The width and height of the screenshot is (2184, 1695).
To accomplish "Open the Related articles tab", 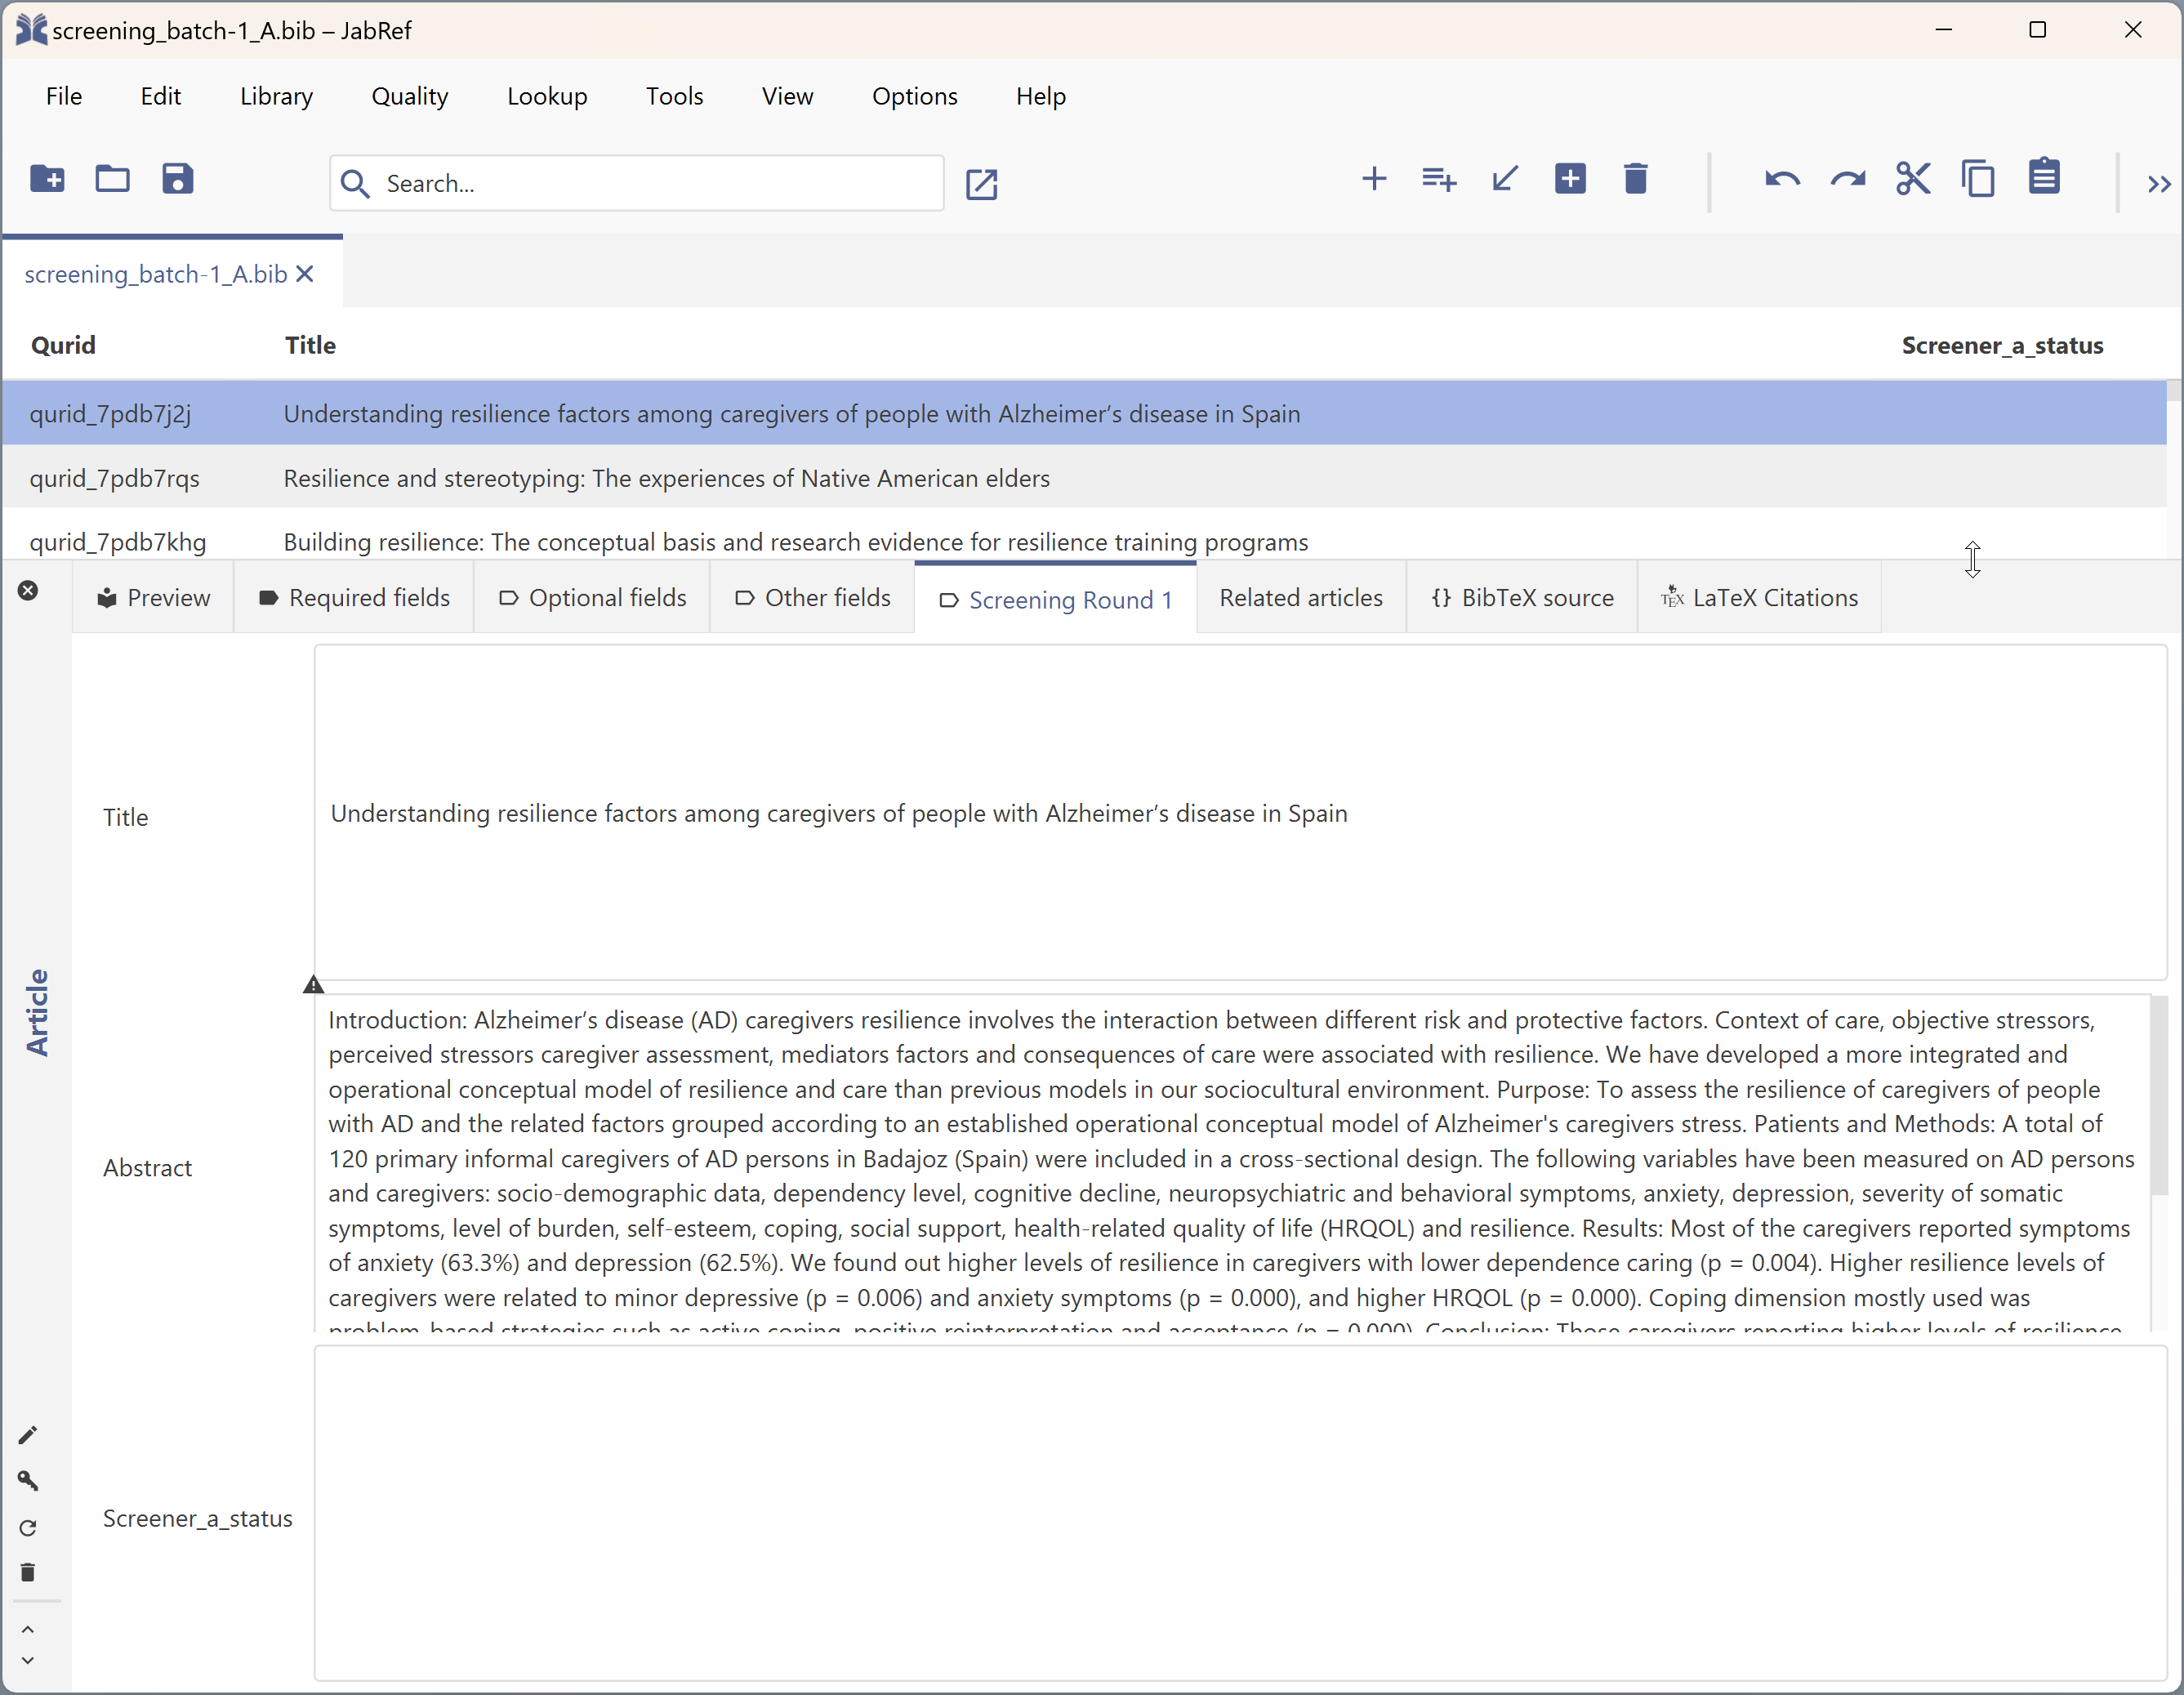I will pos(1301,598).
